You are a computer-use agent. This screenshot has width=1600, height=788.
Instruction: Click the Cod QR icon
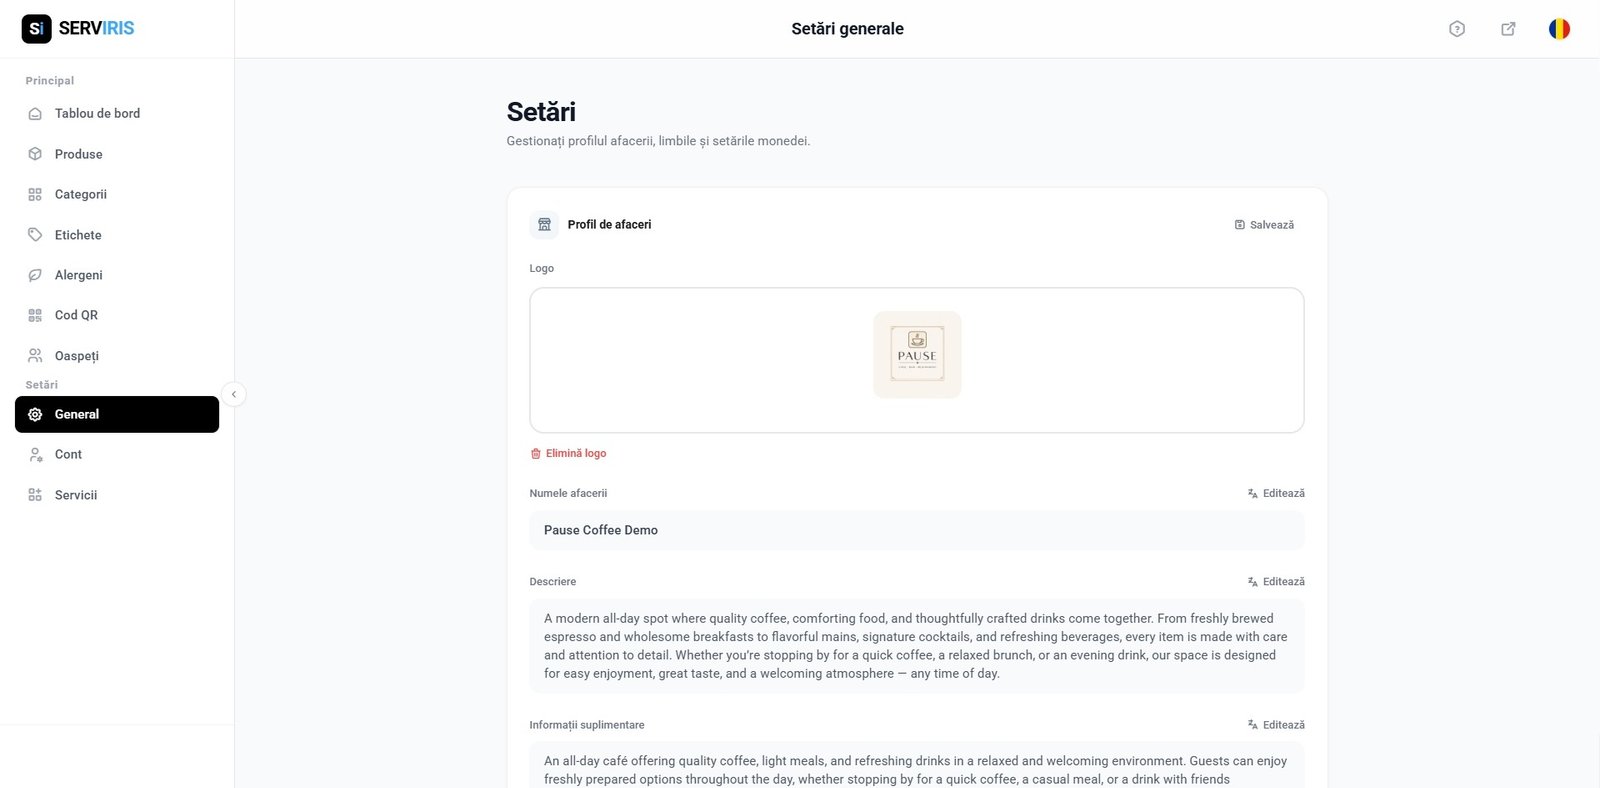point(35,315)
